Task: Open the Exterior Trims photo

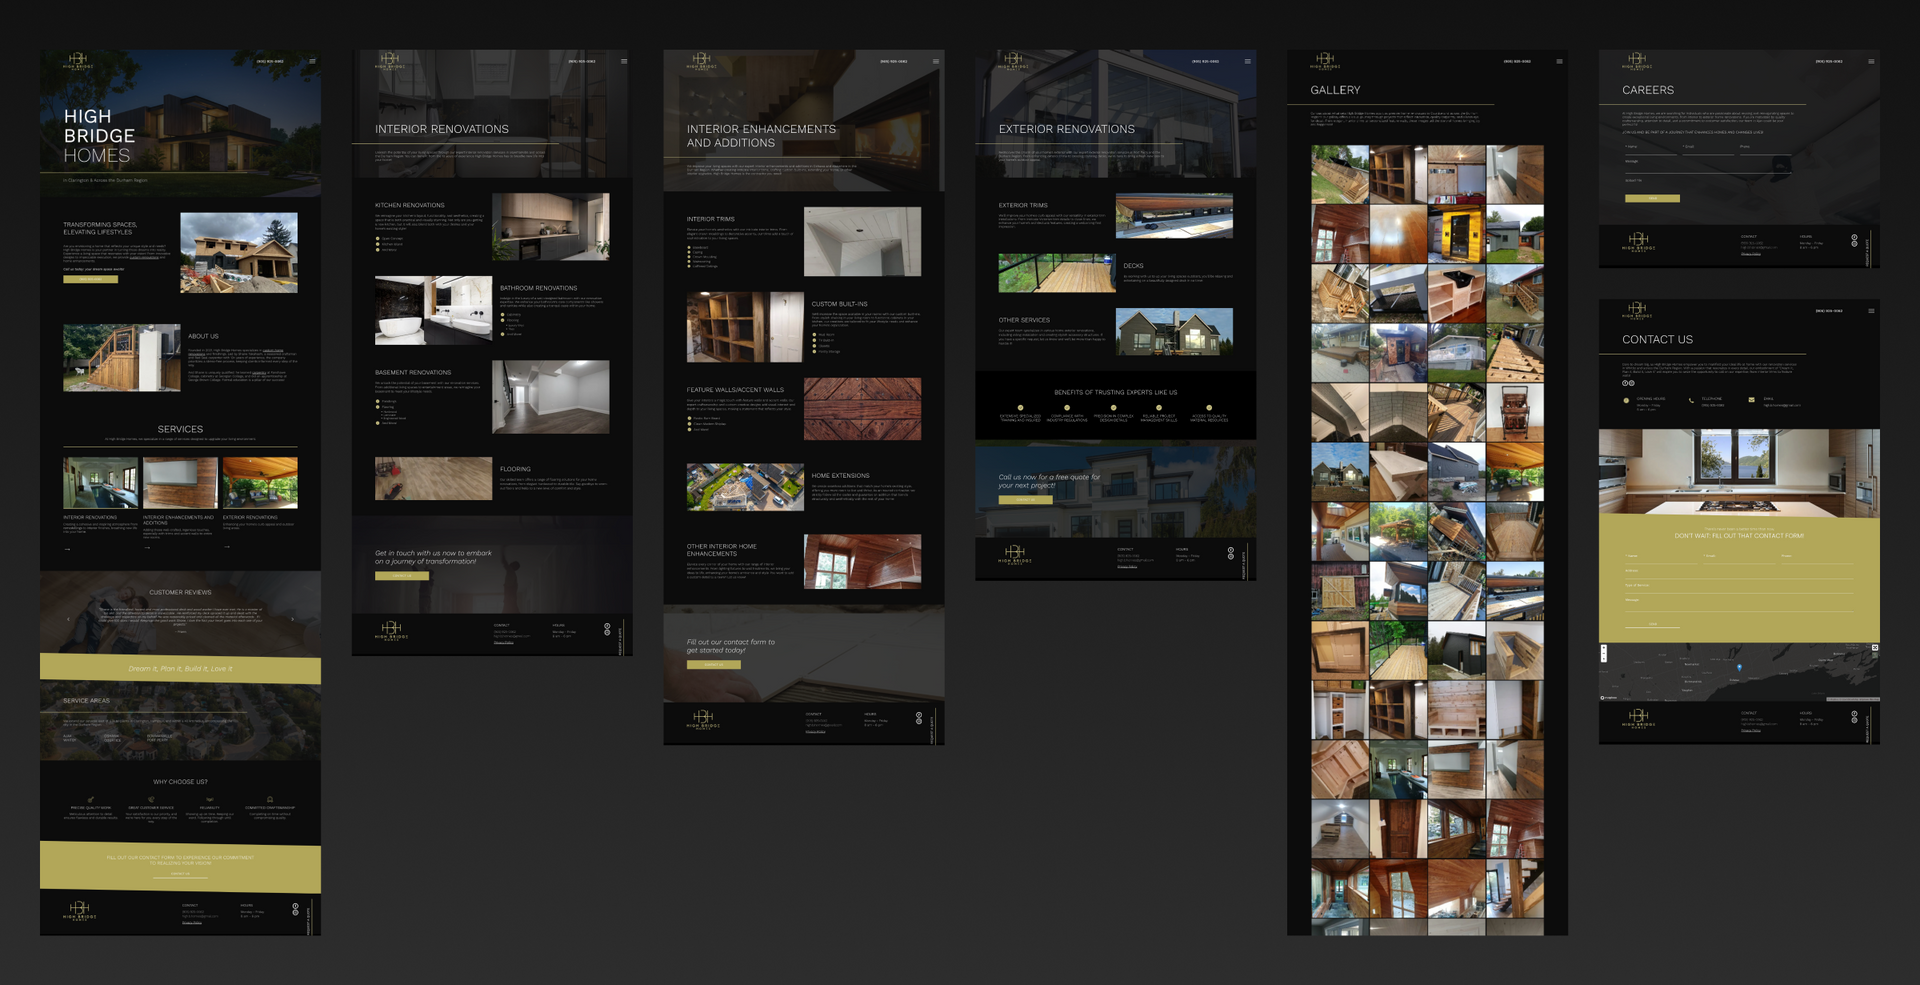Action: pyautogui.click(x=1174, y=216)
